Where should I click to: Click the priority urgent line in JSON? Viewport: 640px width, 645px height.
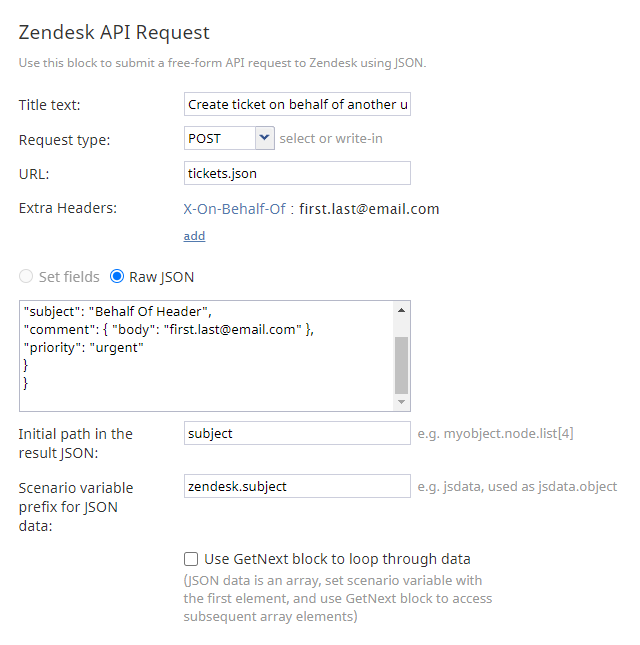(x=83, y=348)
